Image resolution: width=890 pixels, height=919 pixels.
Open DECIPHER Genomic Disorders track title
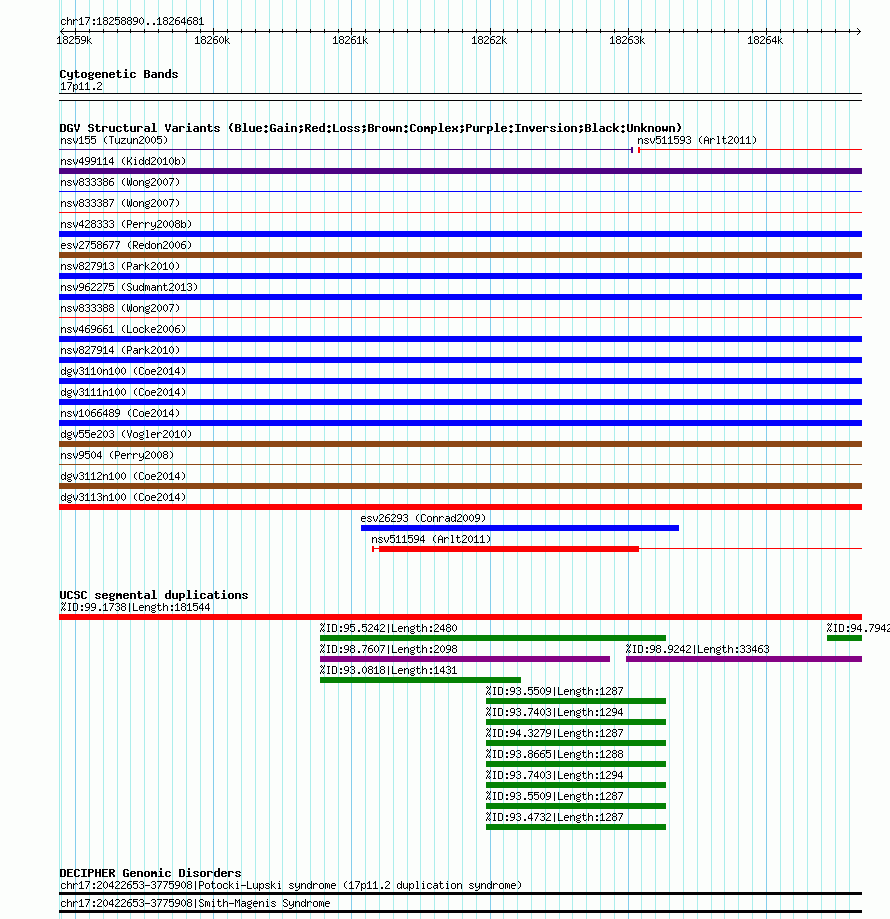150,873
